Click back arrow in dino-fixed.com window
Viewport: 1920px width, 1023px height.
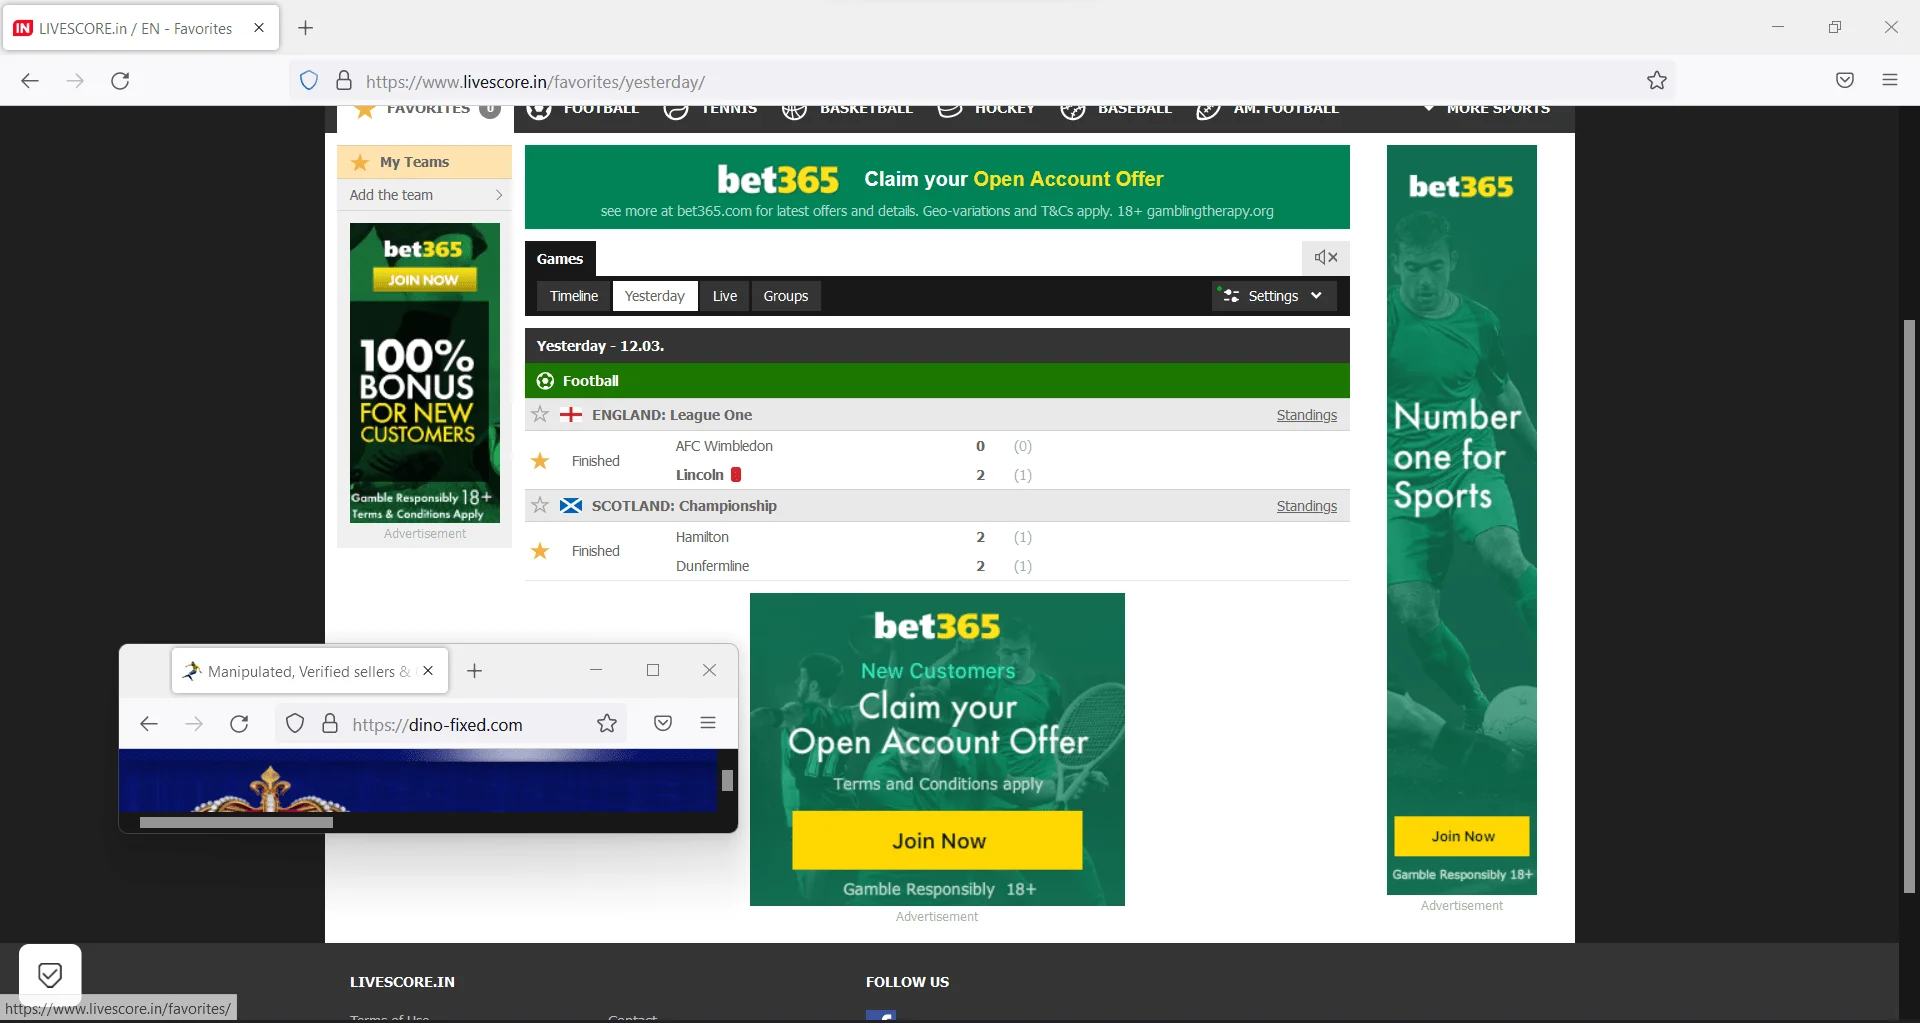149,724
